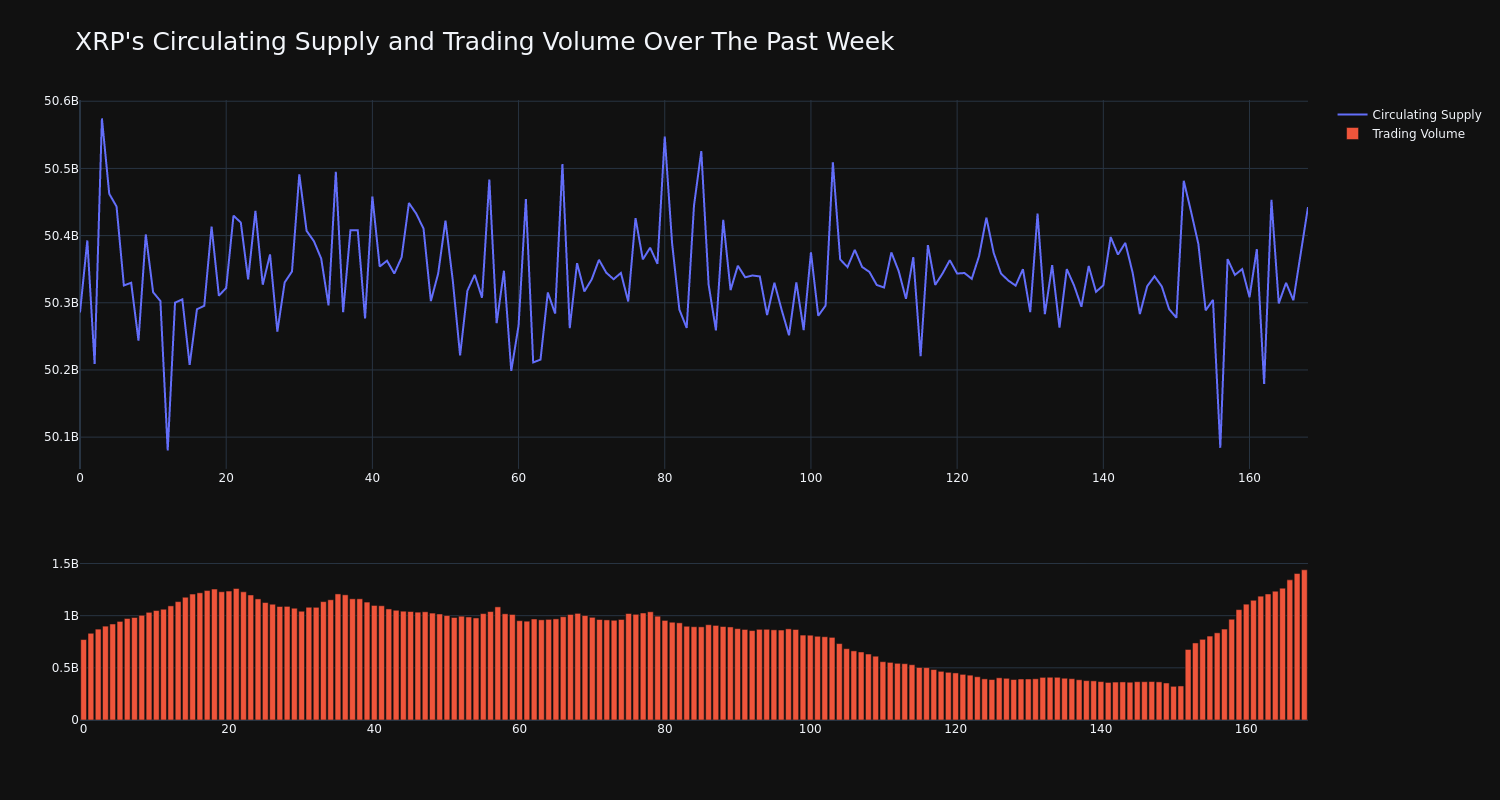Viewport: 1500px width, 800px height.
Task: Toggle the Circulating Supply legend entry
Action: coord(1409,115)
